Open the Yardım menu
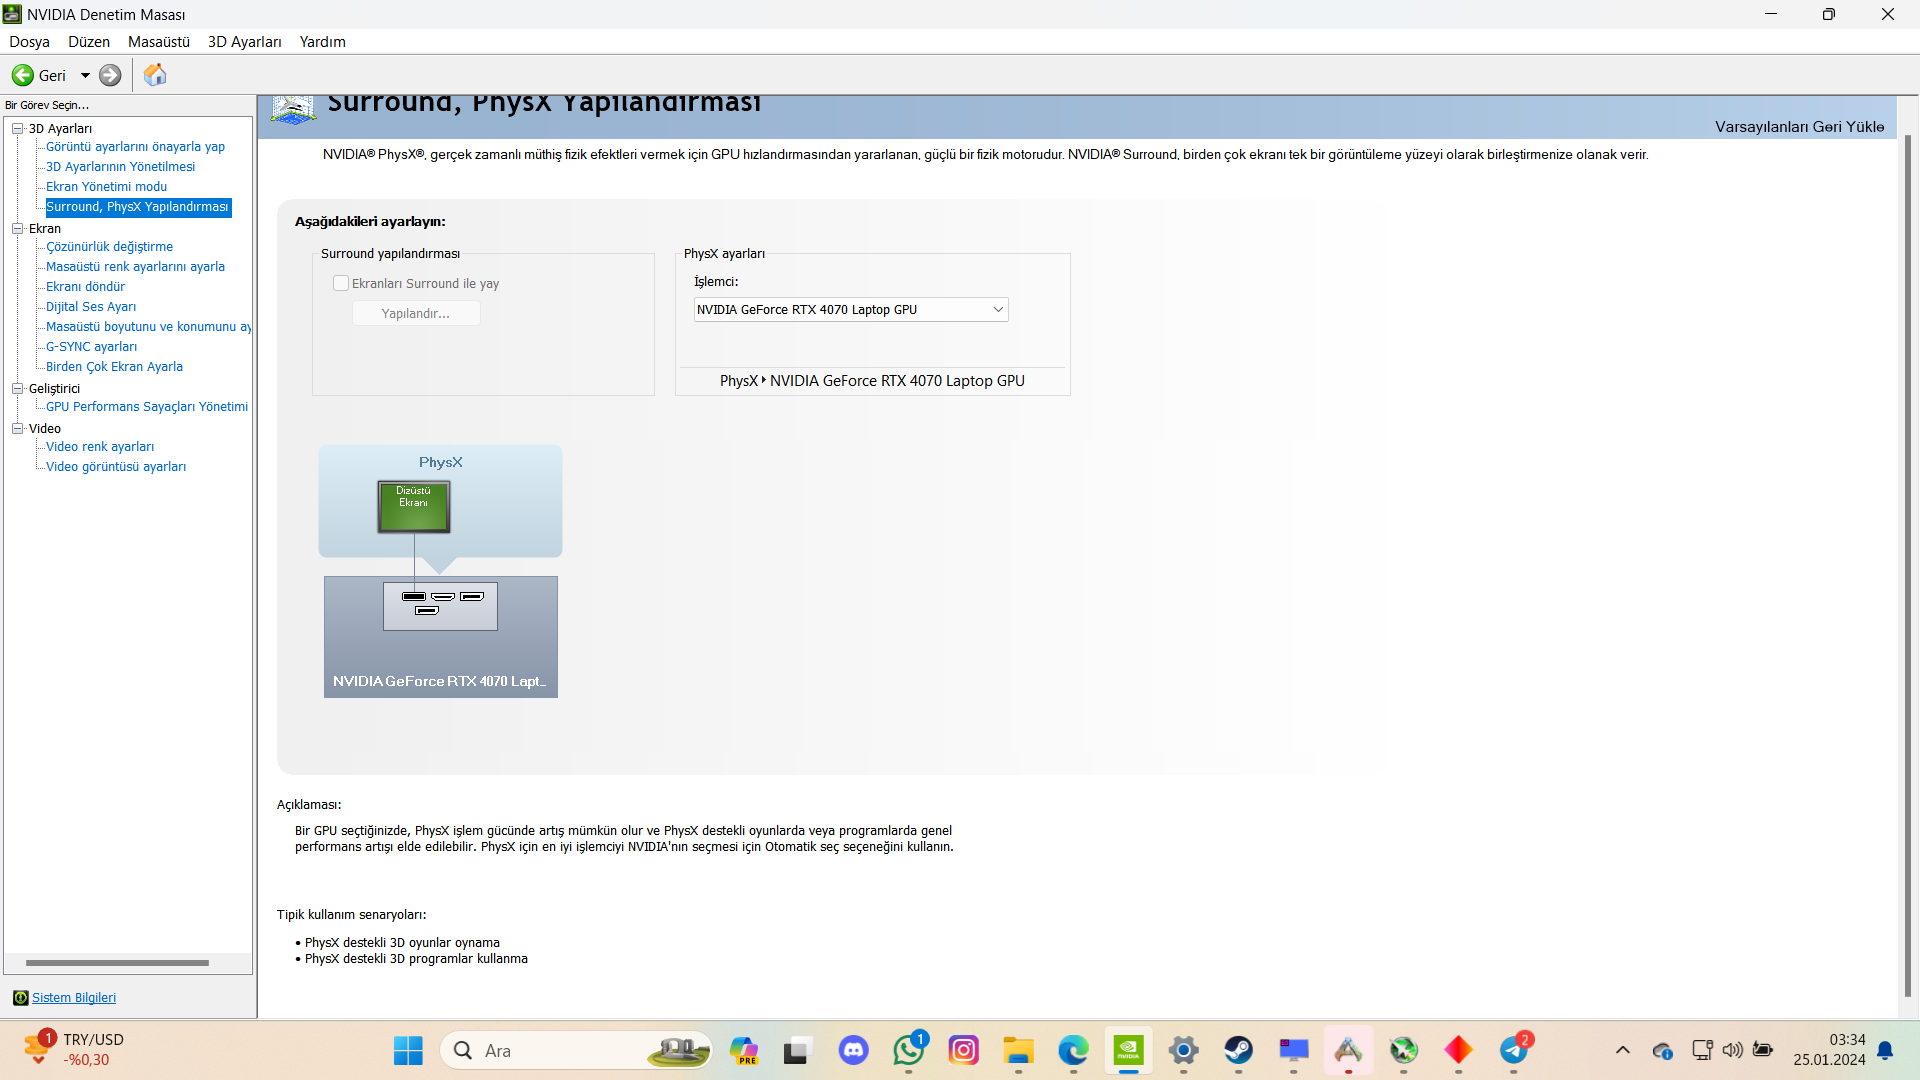 coord(322,42)
